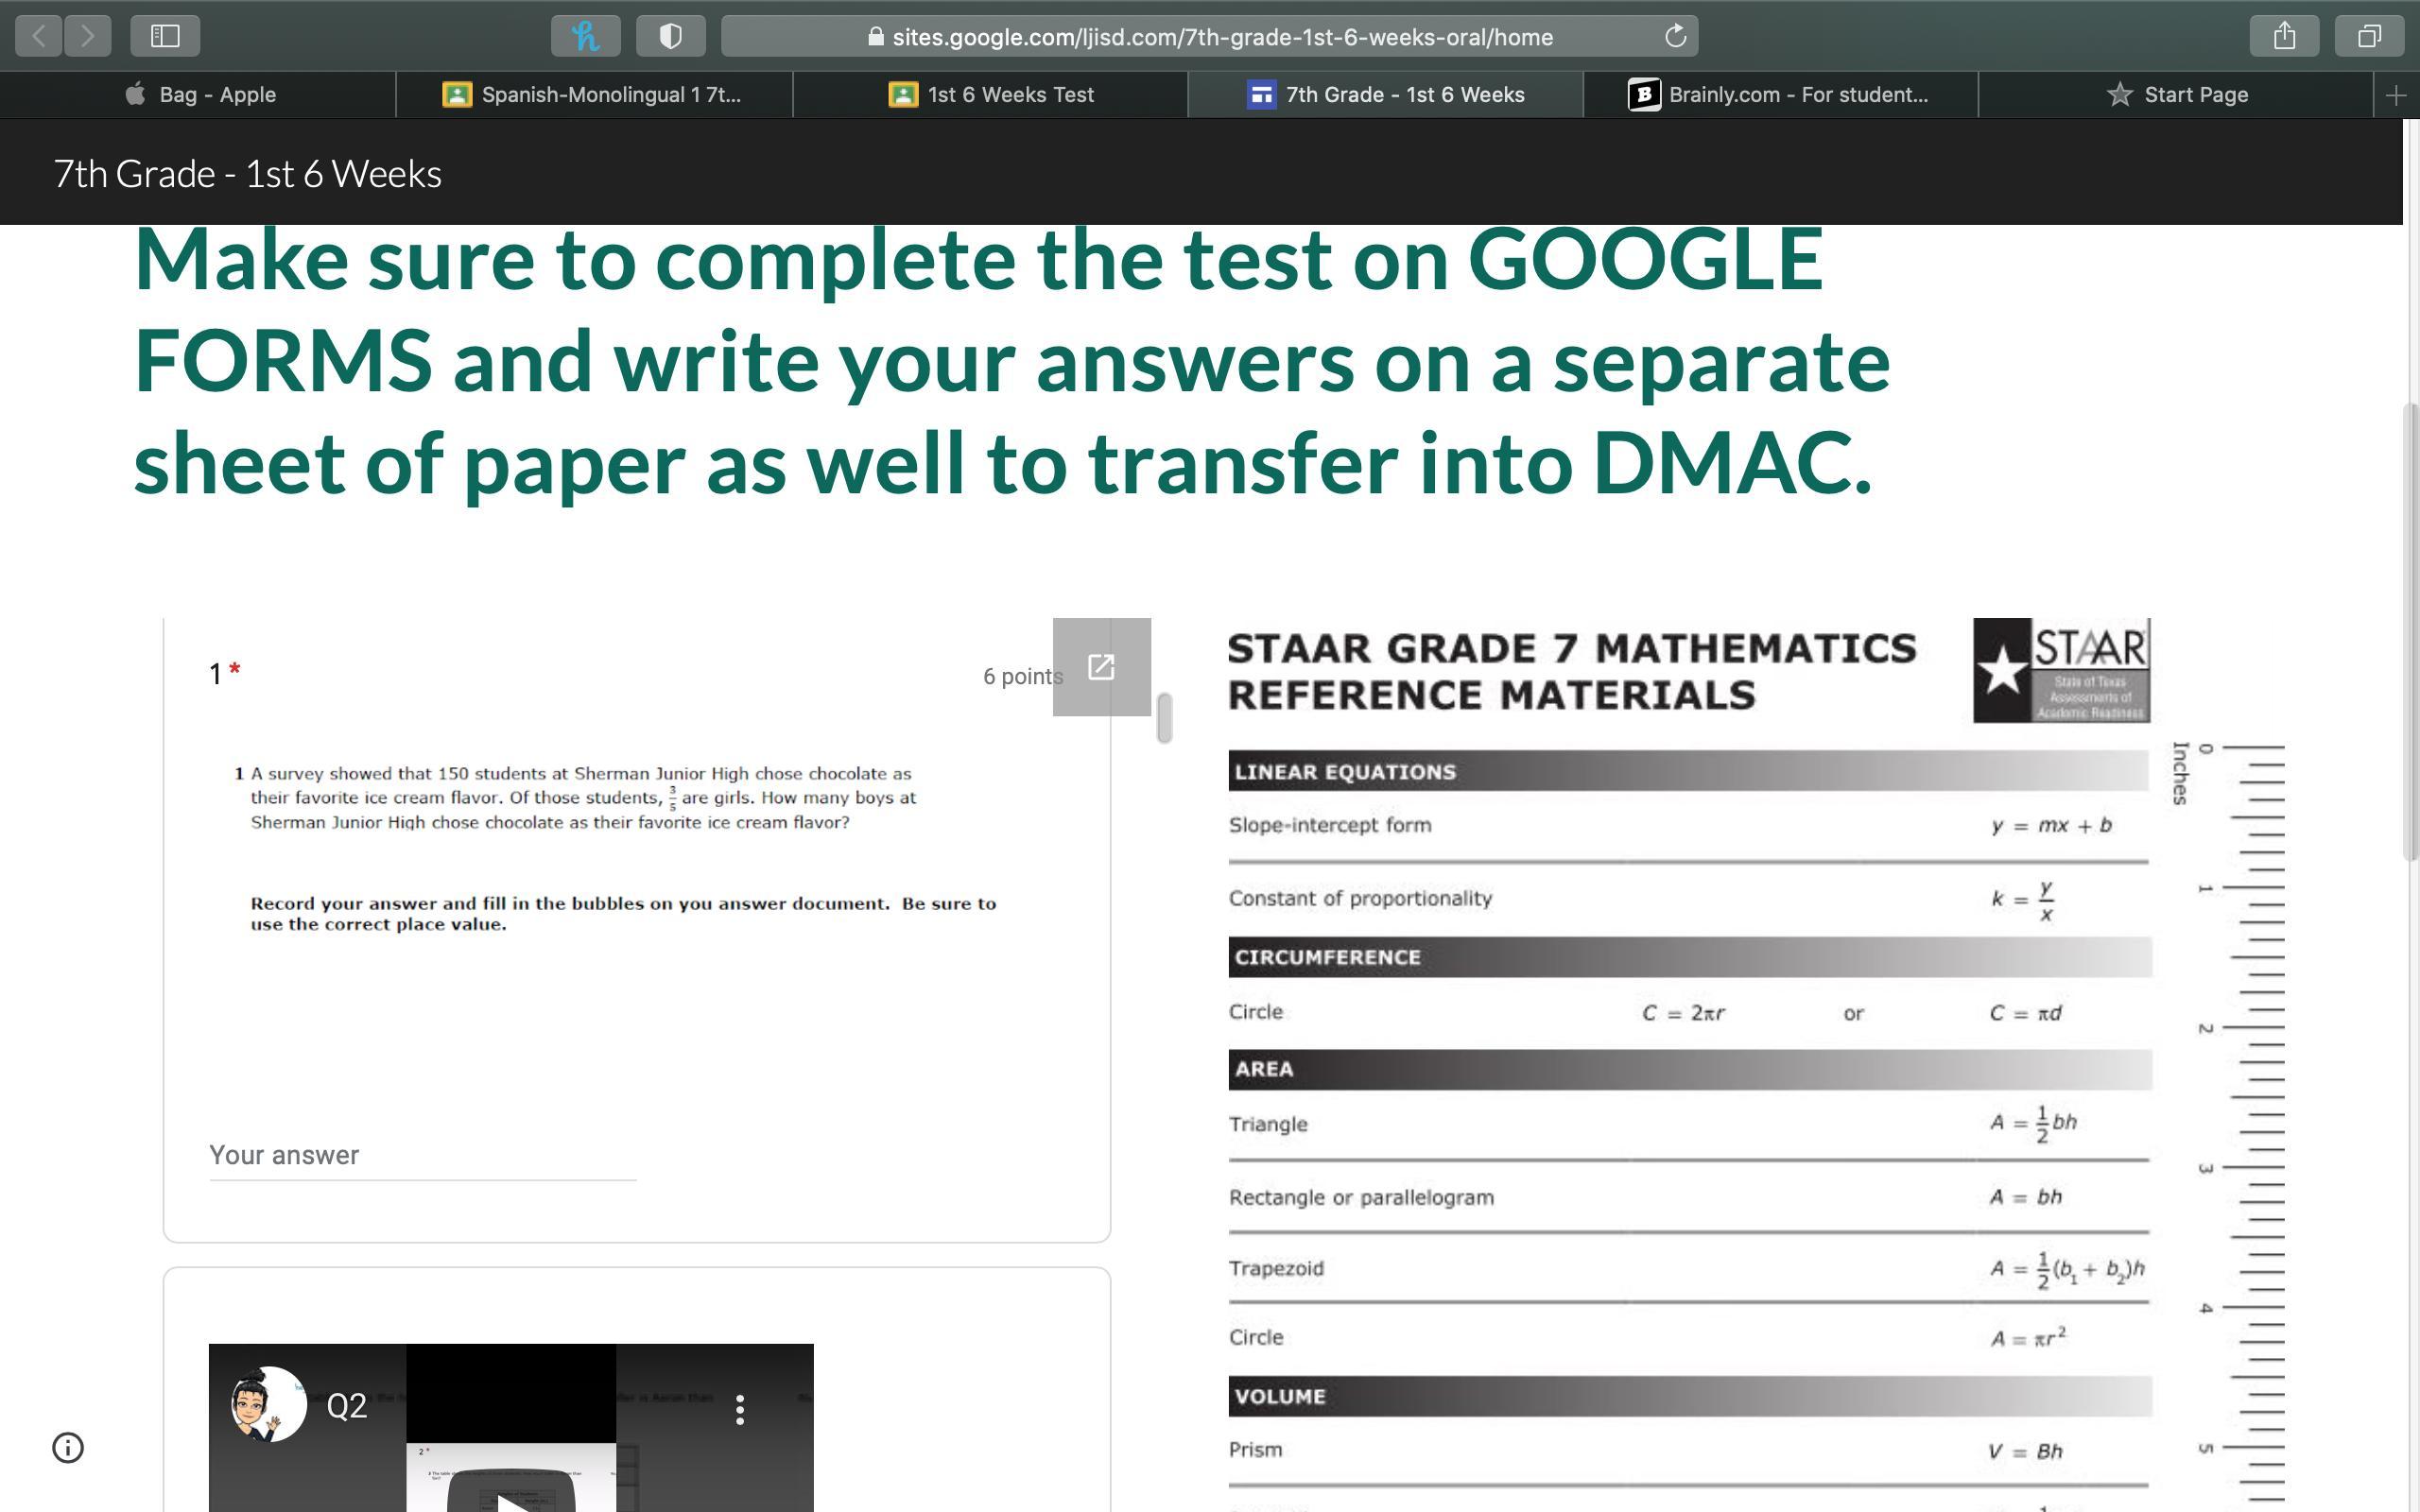Switch to the Bag - Apple tab

(x=200, y=95)
